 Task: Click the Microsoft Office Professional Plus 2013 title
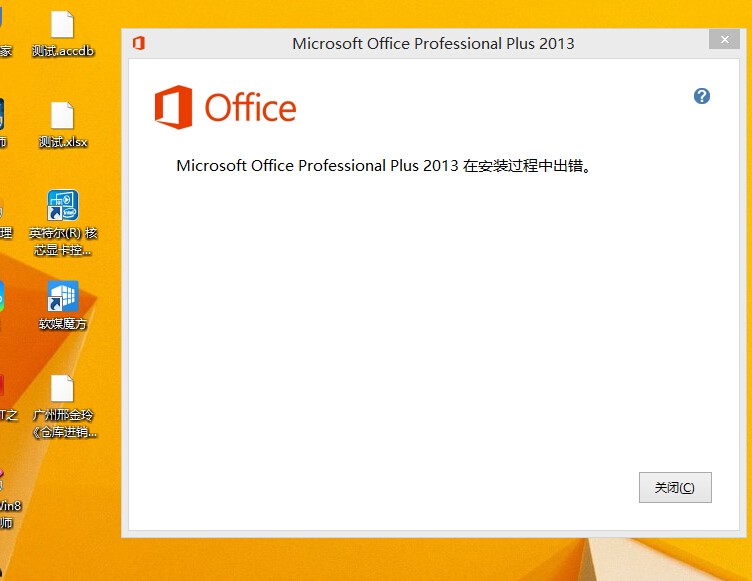433,44
